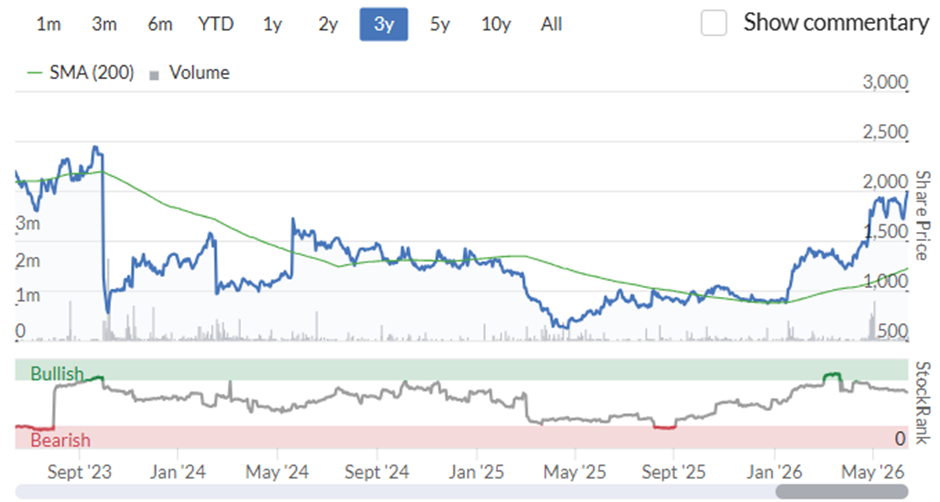940x502 pixels.
Task: Switch chart to YTD range
Action: pos(216,25)
